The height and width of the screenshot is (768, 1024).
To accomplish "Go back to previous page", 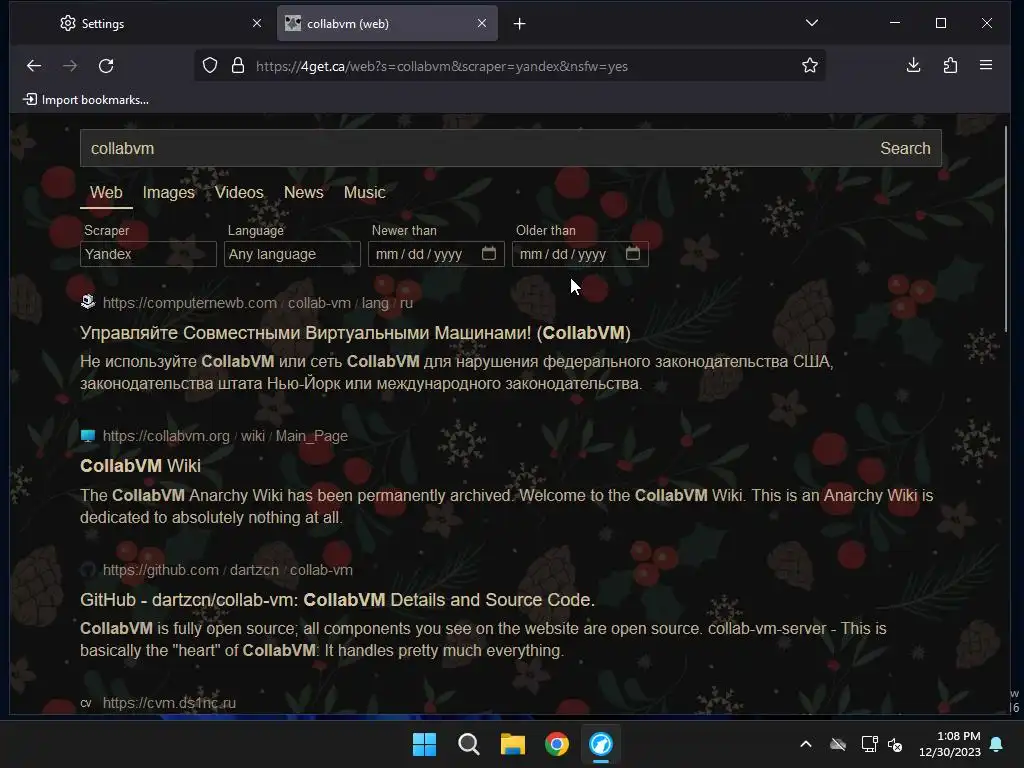I will click(34, 66).
